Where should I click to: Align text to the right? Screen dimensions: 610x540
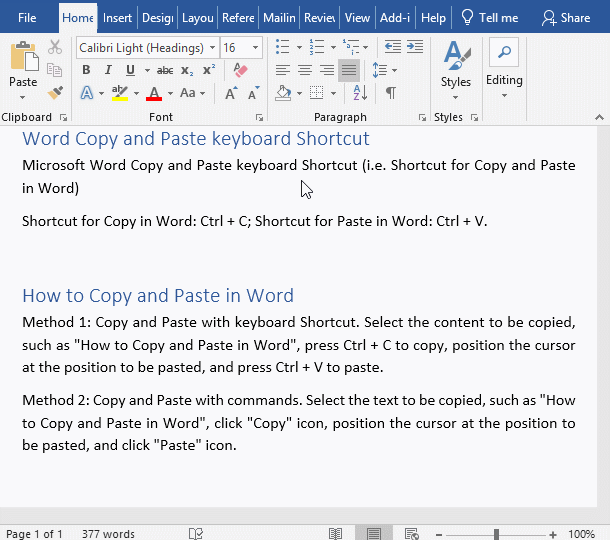[x=327, y=70]
